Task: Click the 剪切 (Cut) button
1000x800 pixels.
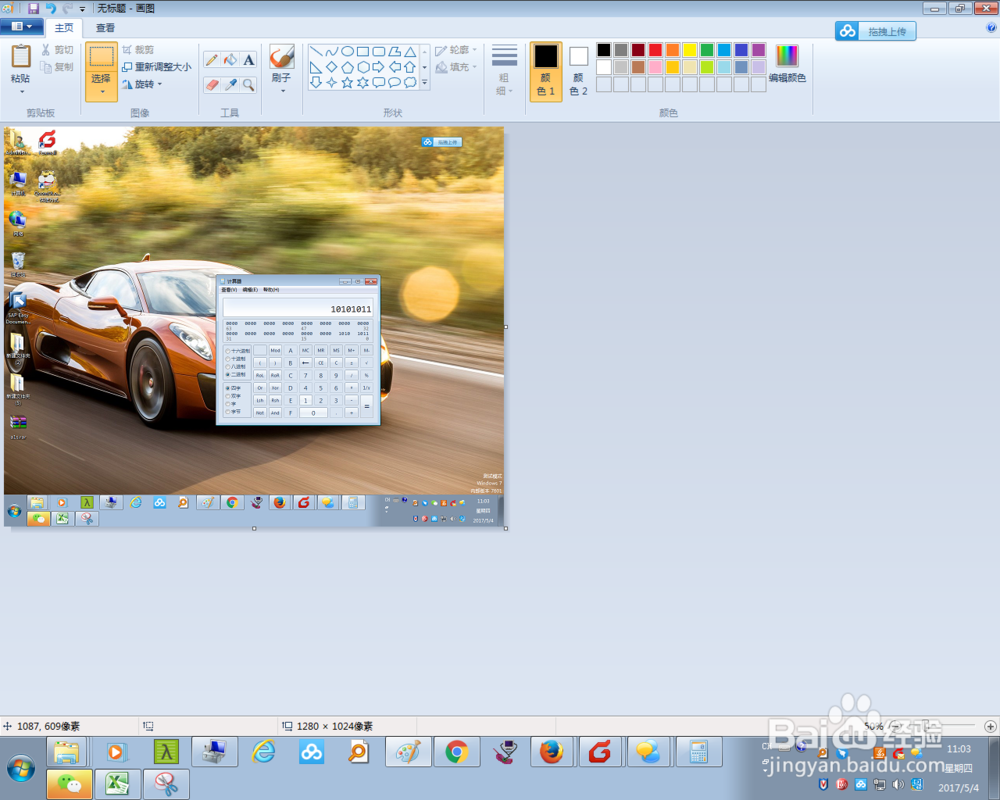Action: [57, 50]
